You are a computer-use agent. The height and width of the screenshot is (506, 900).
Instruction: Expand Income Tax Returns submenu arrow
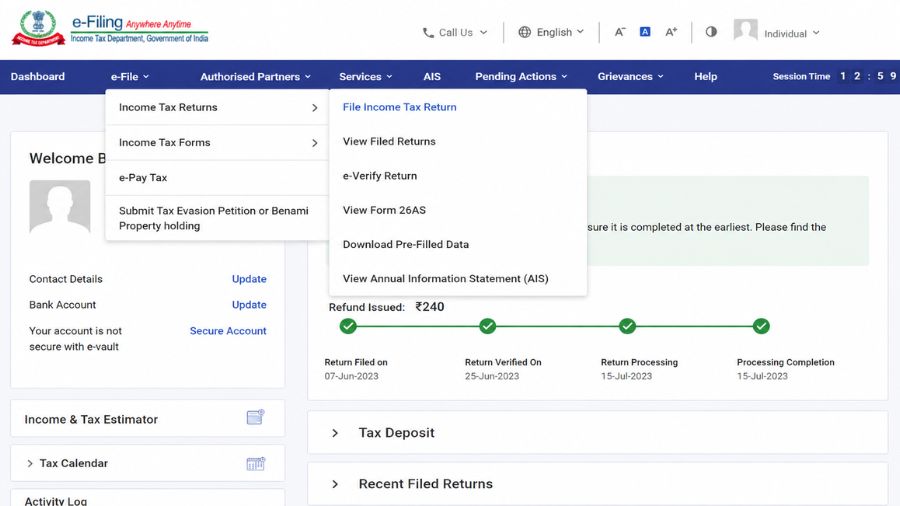[315, 107]
